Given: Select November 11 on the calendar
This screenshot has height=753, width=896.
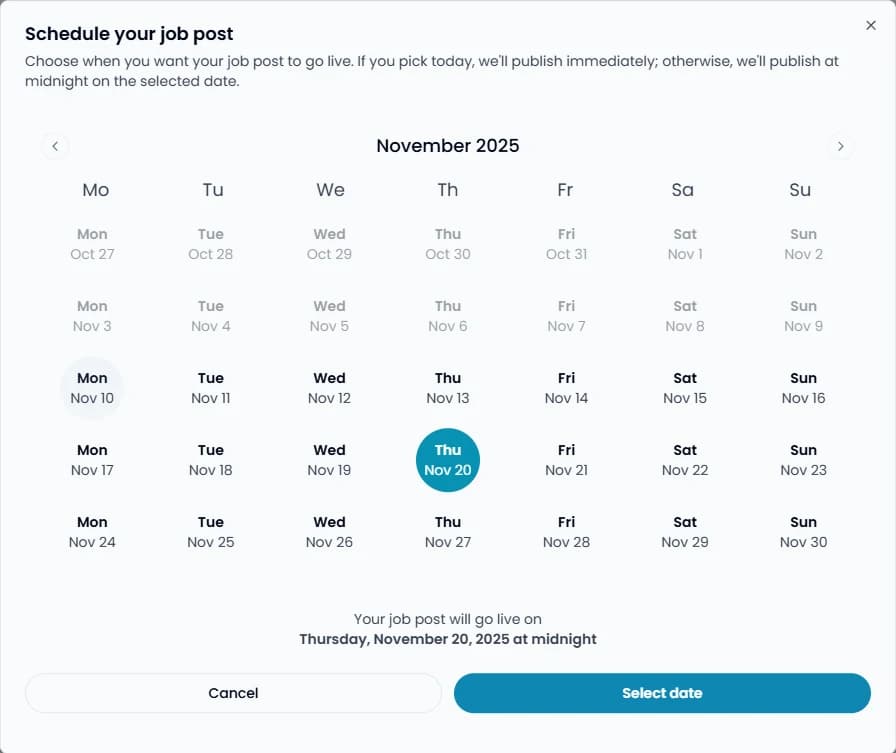Looking at the screenshot, I should pyautogui.click(x=210, y=388).
